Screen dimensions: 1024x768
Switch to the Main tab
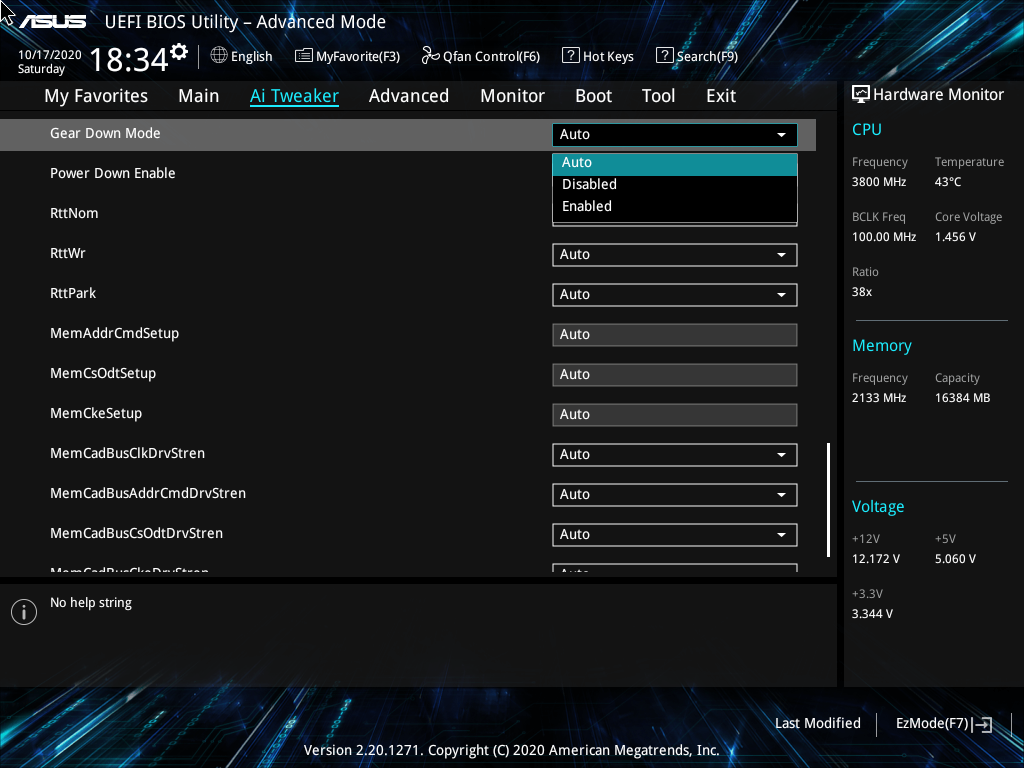click(x=199, y=96)
